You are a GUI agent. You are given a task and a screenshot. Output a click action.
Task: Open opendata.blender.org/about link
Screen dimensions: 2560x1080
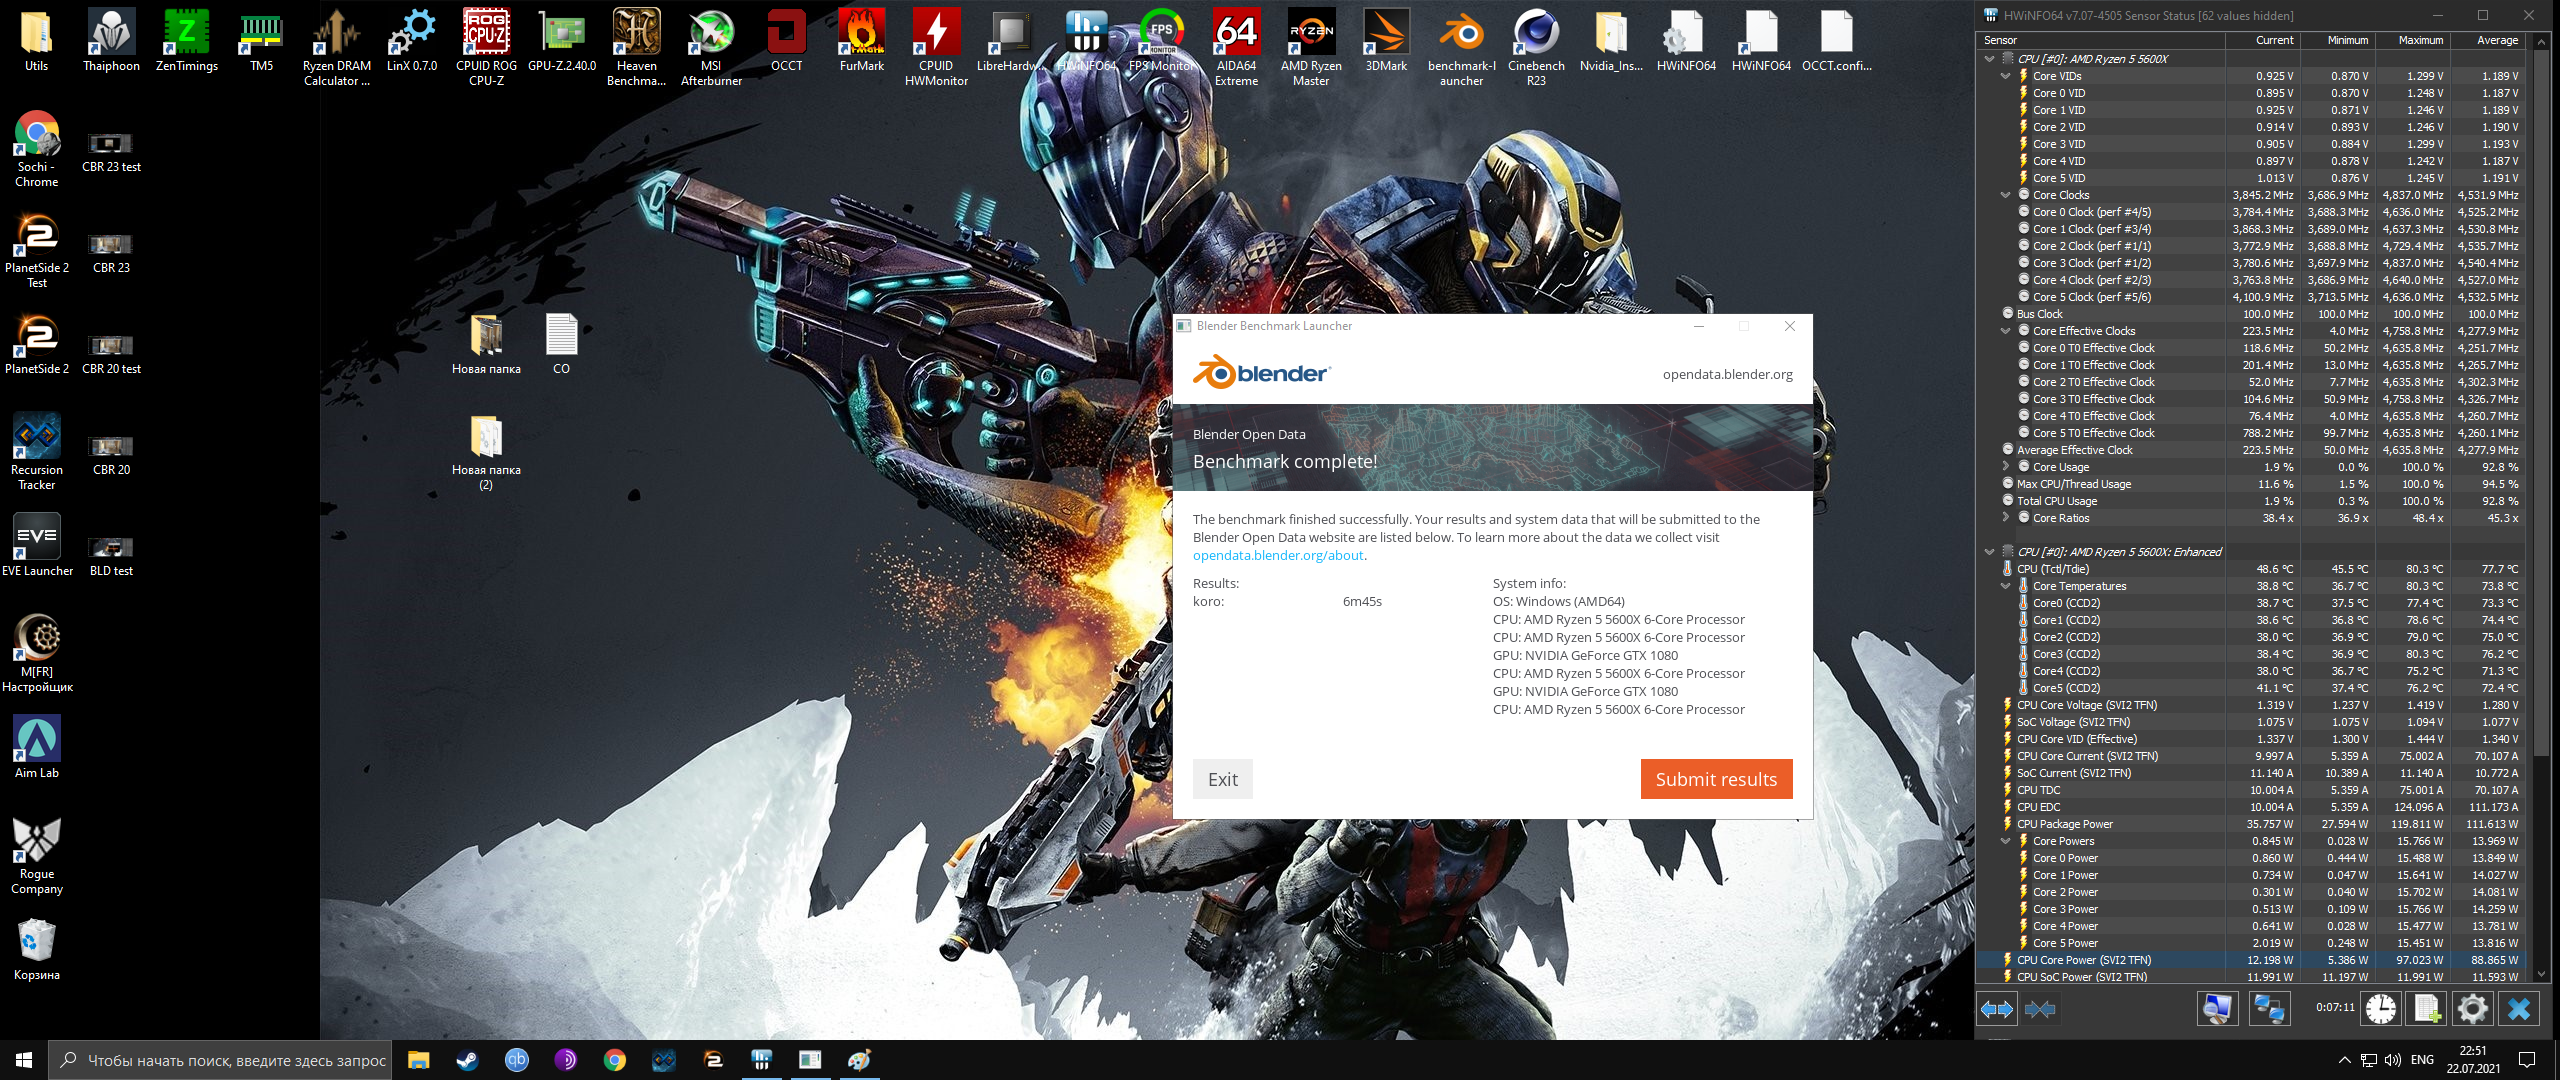point(1277,555)
